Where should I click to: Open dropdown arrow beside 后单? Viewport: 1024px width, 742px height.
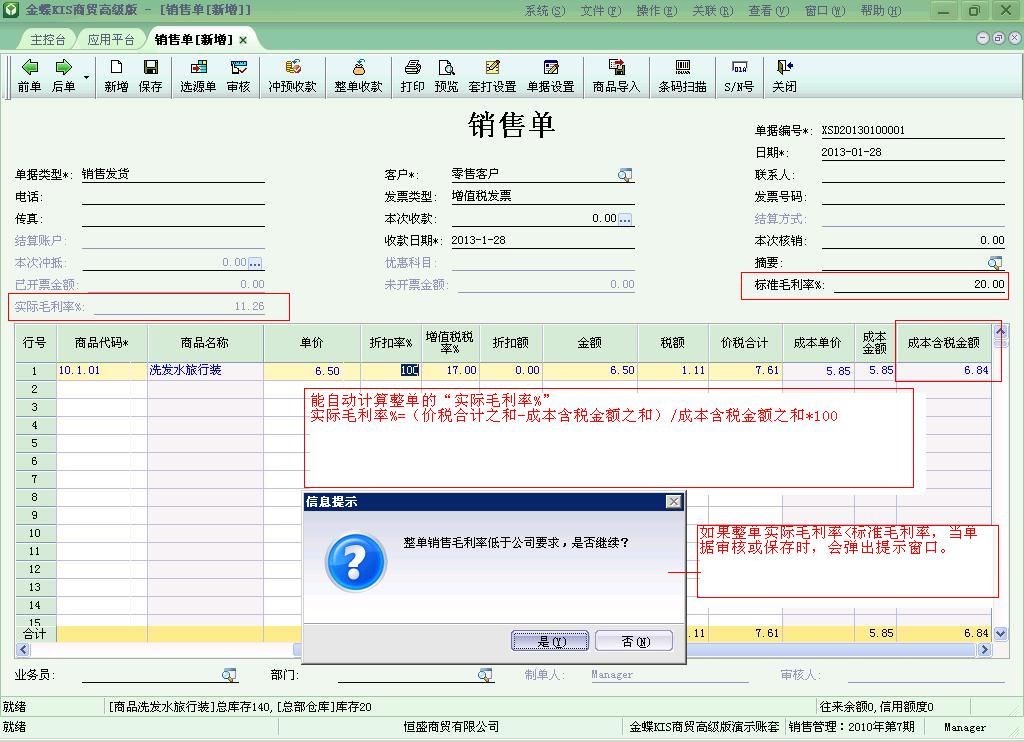pyautogui.click(x=86, y=78)
